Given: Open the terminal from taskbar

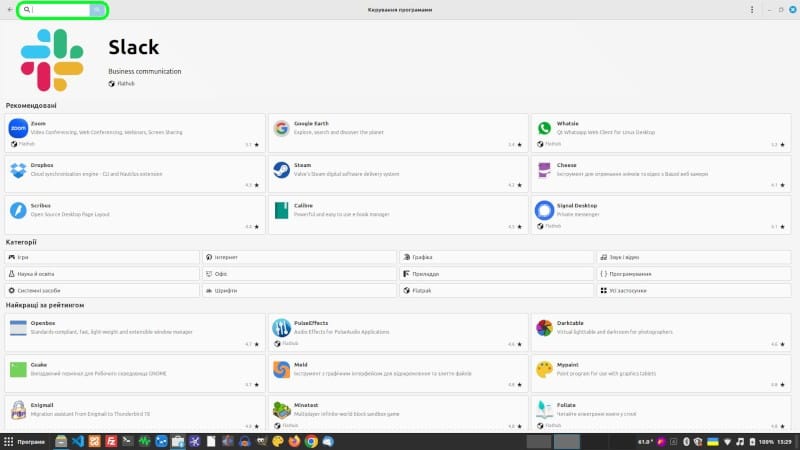Looking at the screenshot, I should click(128, 441).
